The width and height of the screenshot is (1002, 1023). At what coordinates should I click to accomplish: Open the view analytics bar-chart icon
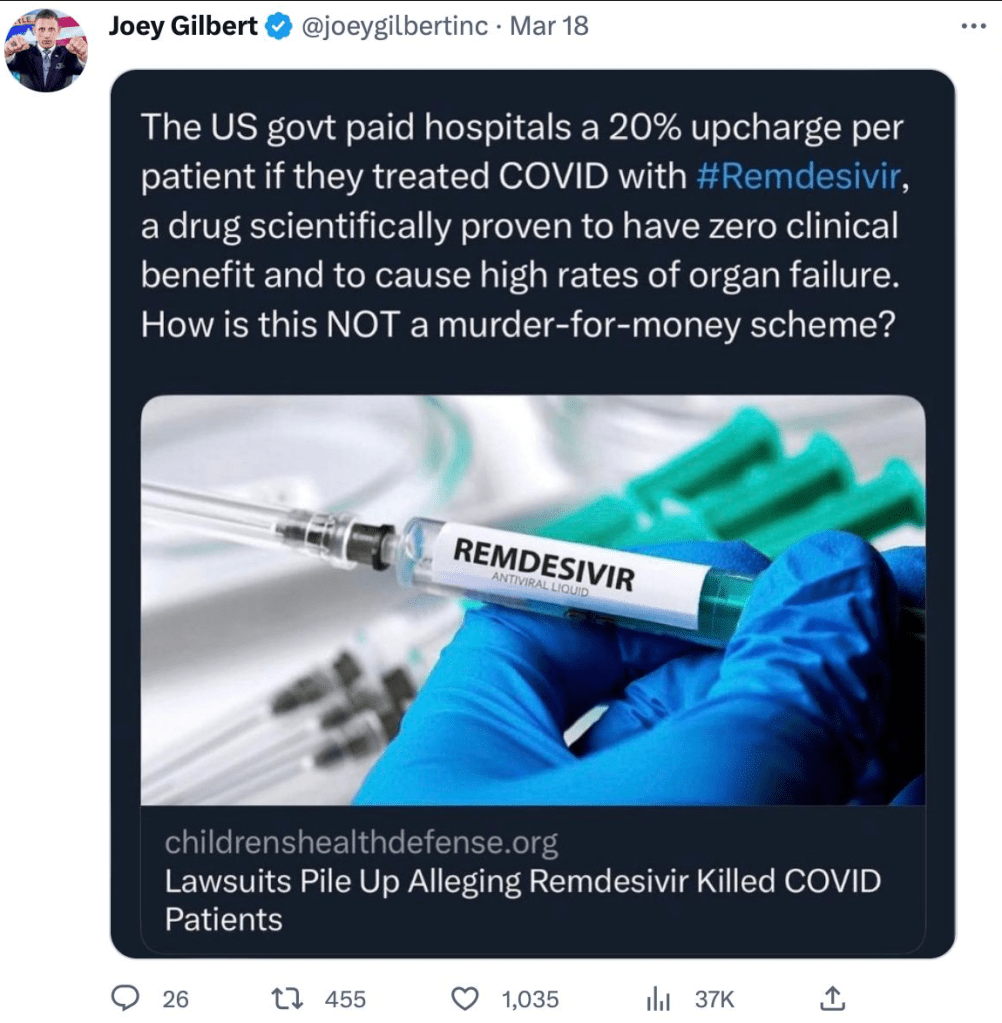click(657, 998)
